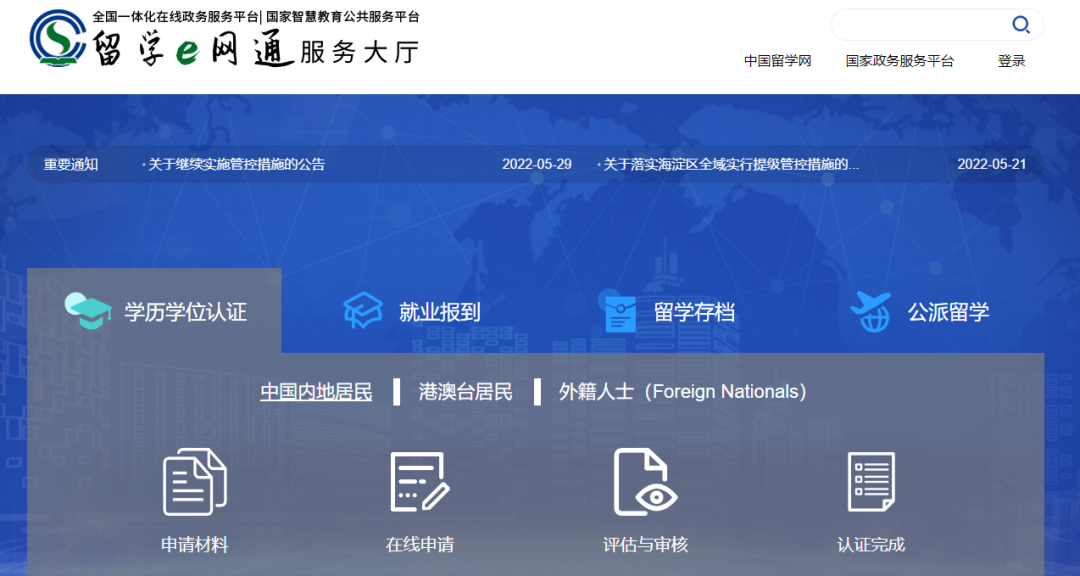The height and width of the screenshot is (576, 1080).
Task: Click the 全国一体化在线政务服务平台 header text
Action: click(176, 17)
